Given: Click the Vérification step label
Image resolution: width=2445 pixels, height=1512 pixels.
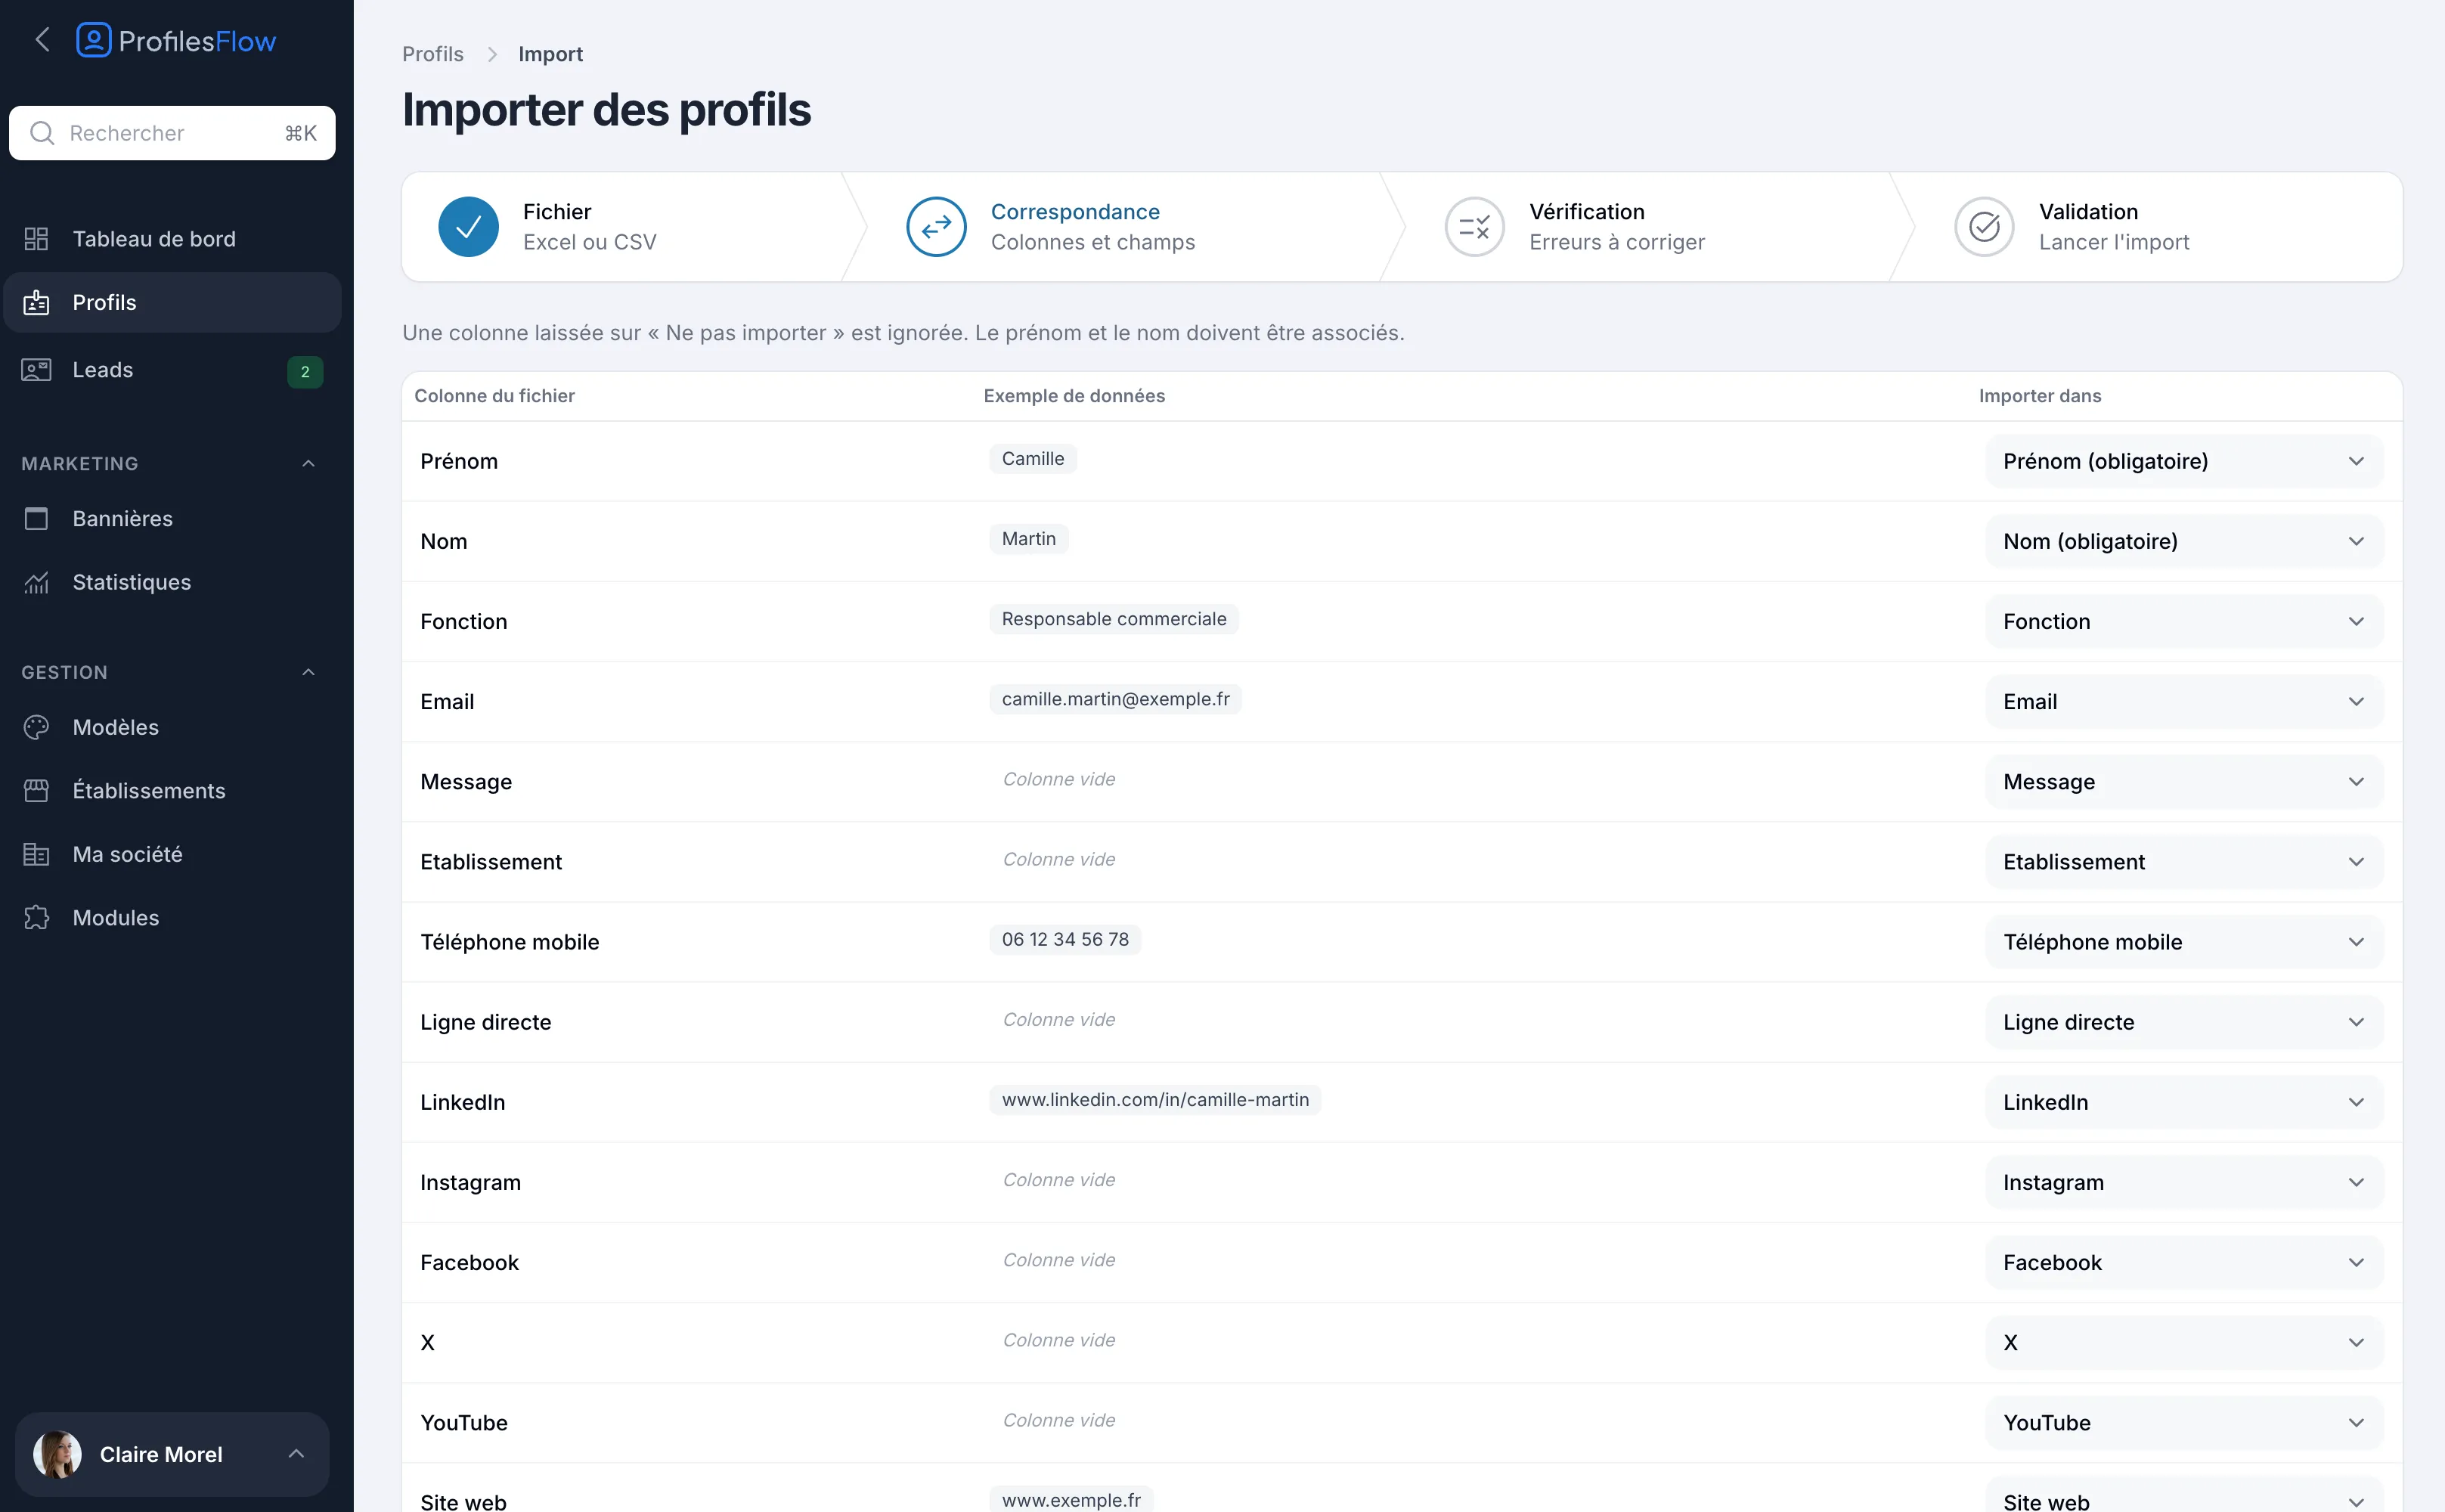Looking at the screenshot, I should pyautogui.click(x=1587, y=212).
